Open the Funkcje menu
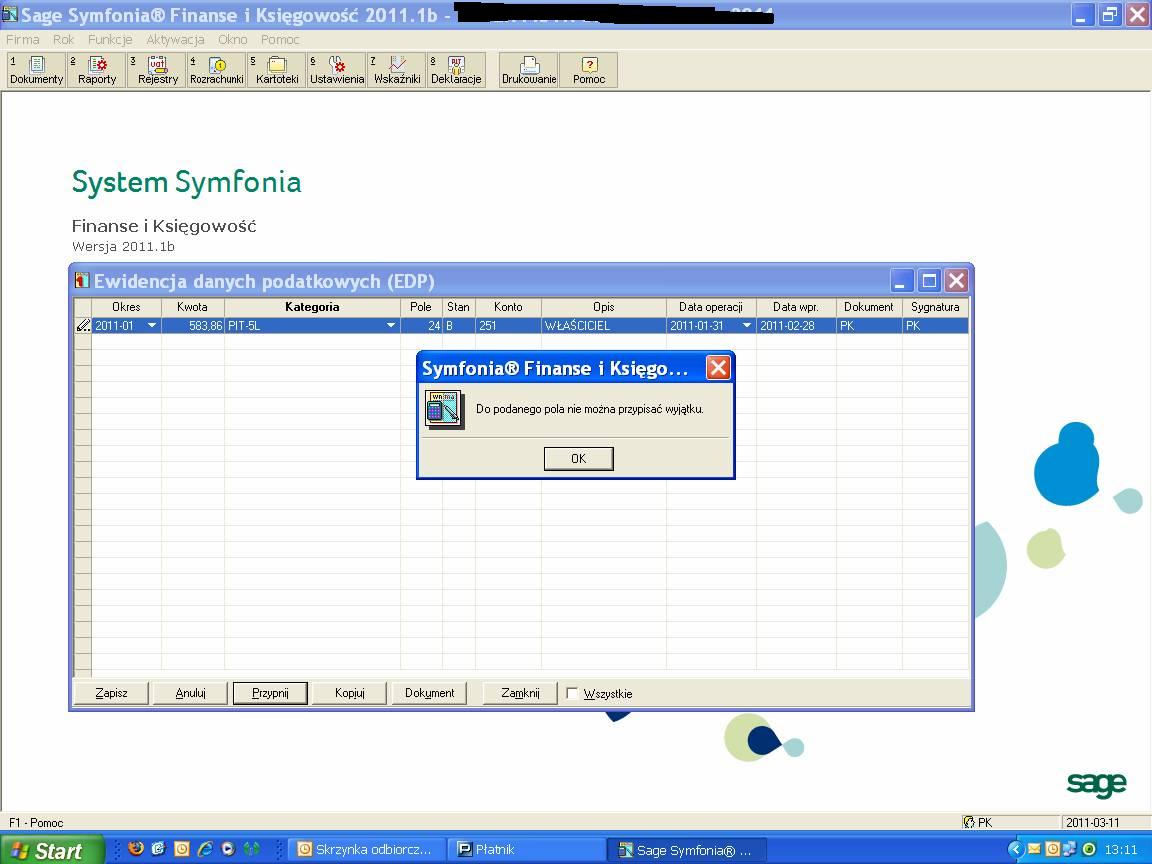The width and height of the screenshot is (1152, 864). [110, 40]
